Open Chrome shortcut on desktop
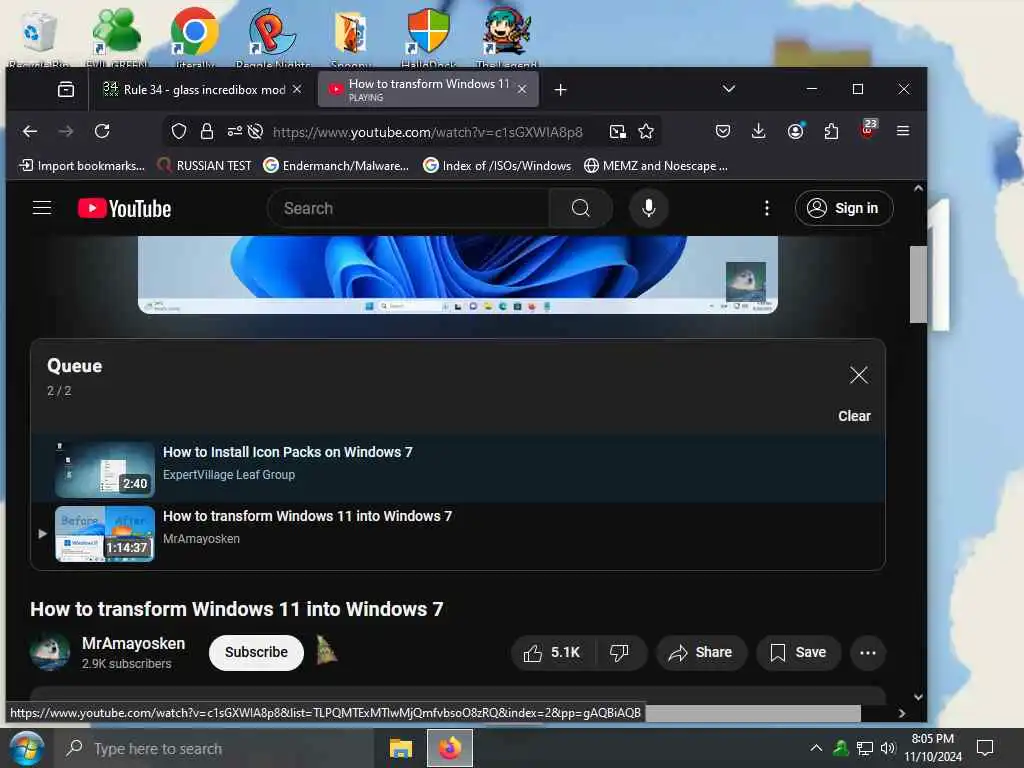1024x768 pixels. pos(195,37)
